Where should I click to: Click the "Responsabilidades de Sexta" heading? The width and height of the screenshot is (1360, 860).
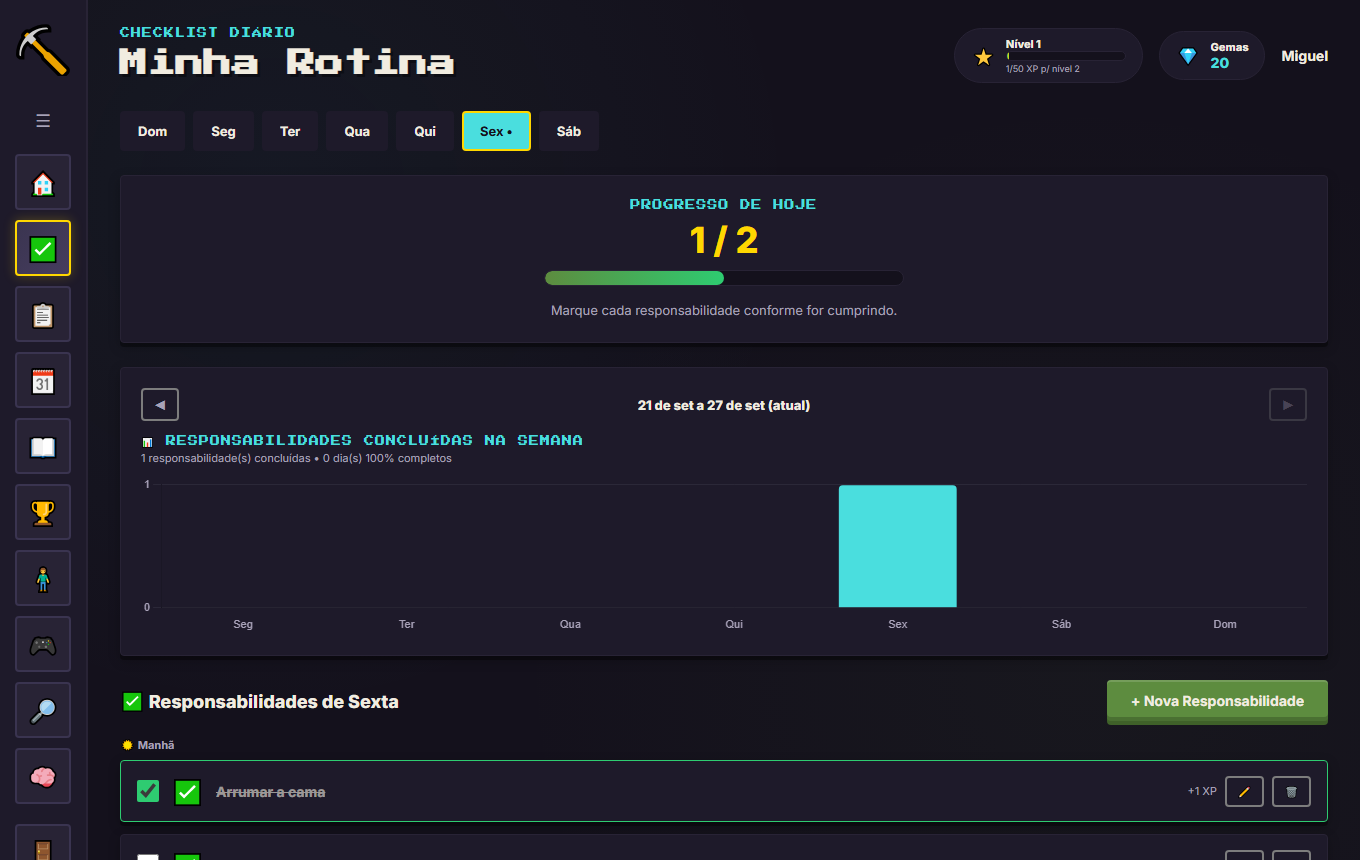click(274, 702)
